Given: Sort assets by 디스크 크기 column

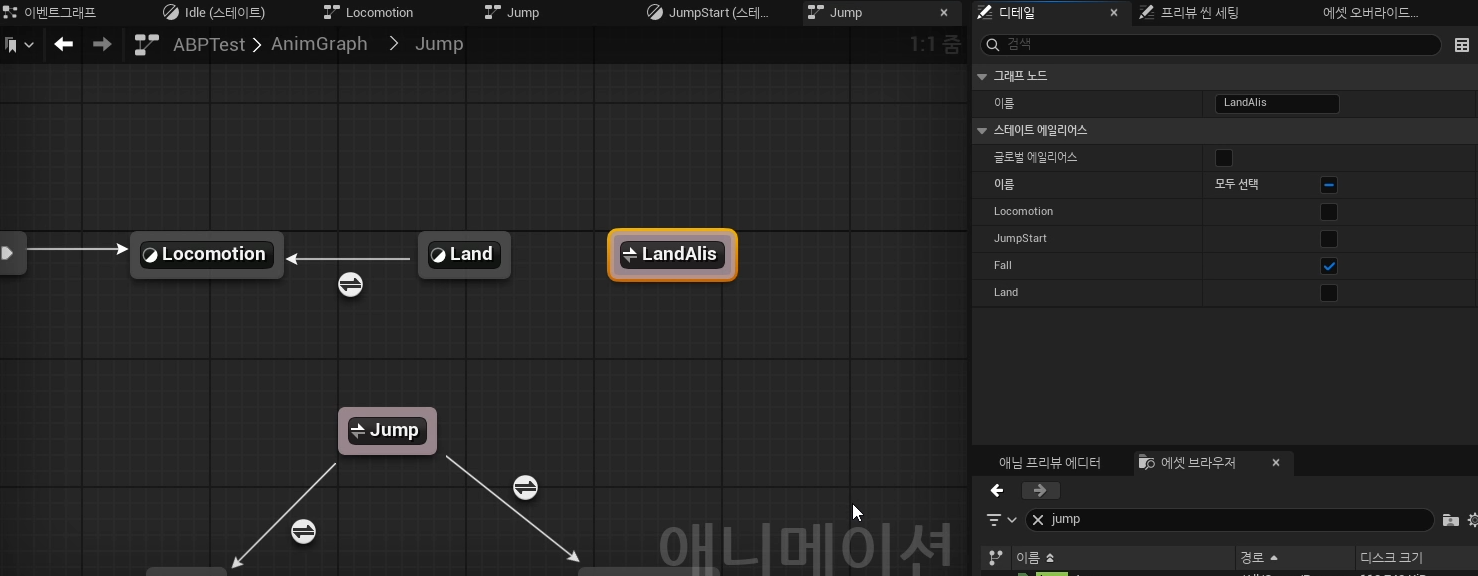Looking at the screenshot, I should [1391, 558].
